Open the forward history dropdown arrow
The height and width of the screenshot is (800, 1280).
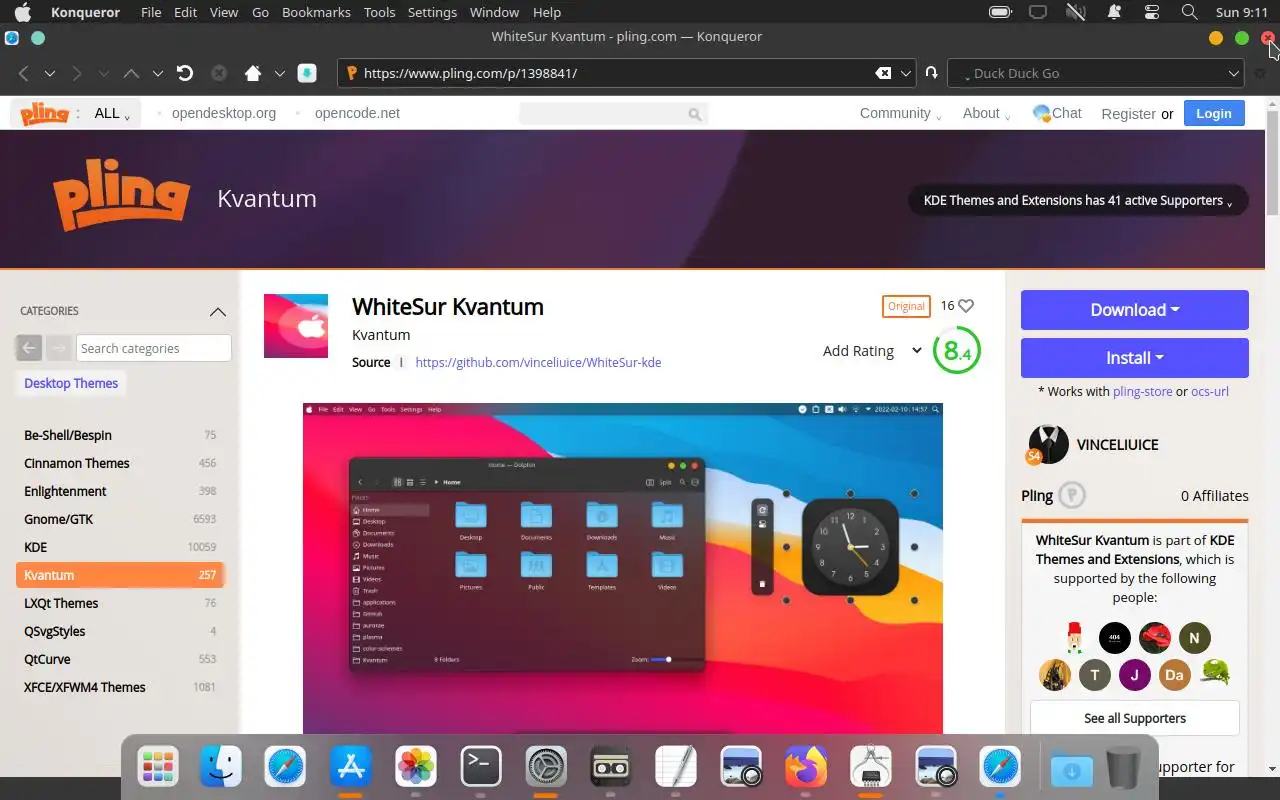coord(103,73)
